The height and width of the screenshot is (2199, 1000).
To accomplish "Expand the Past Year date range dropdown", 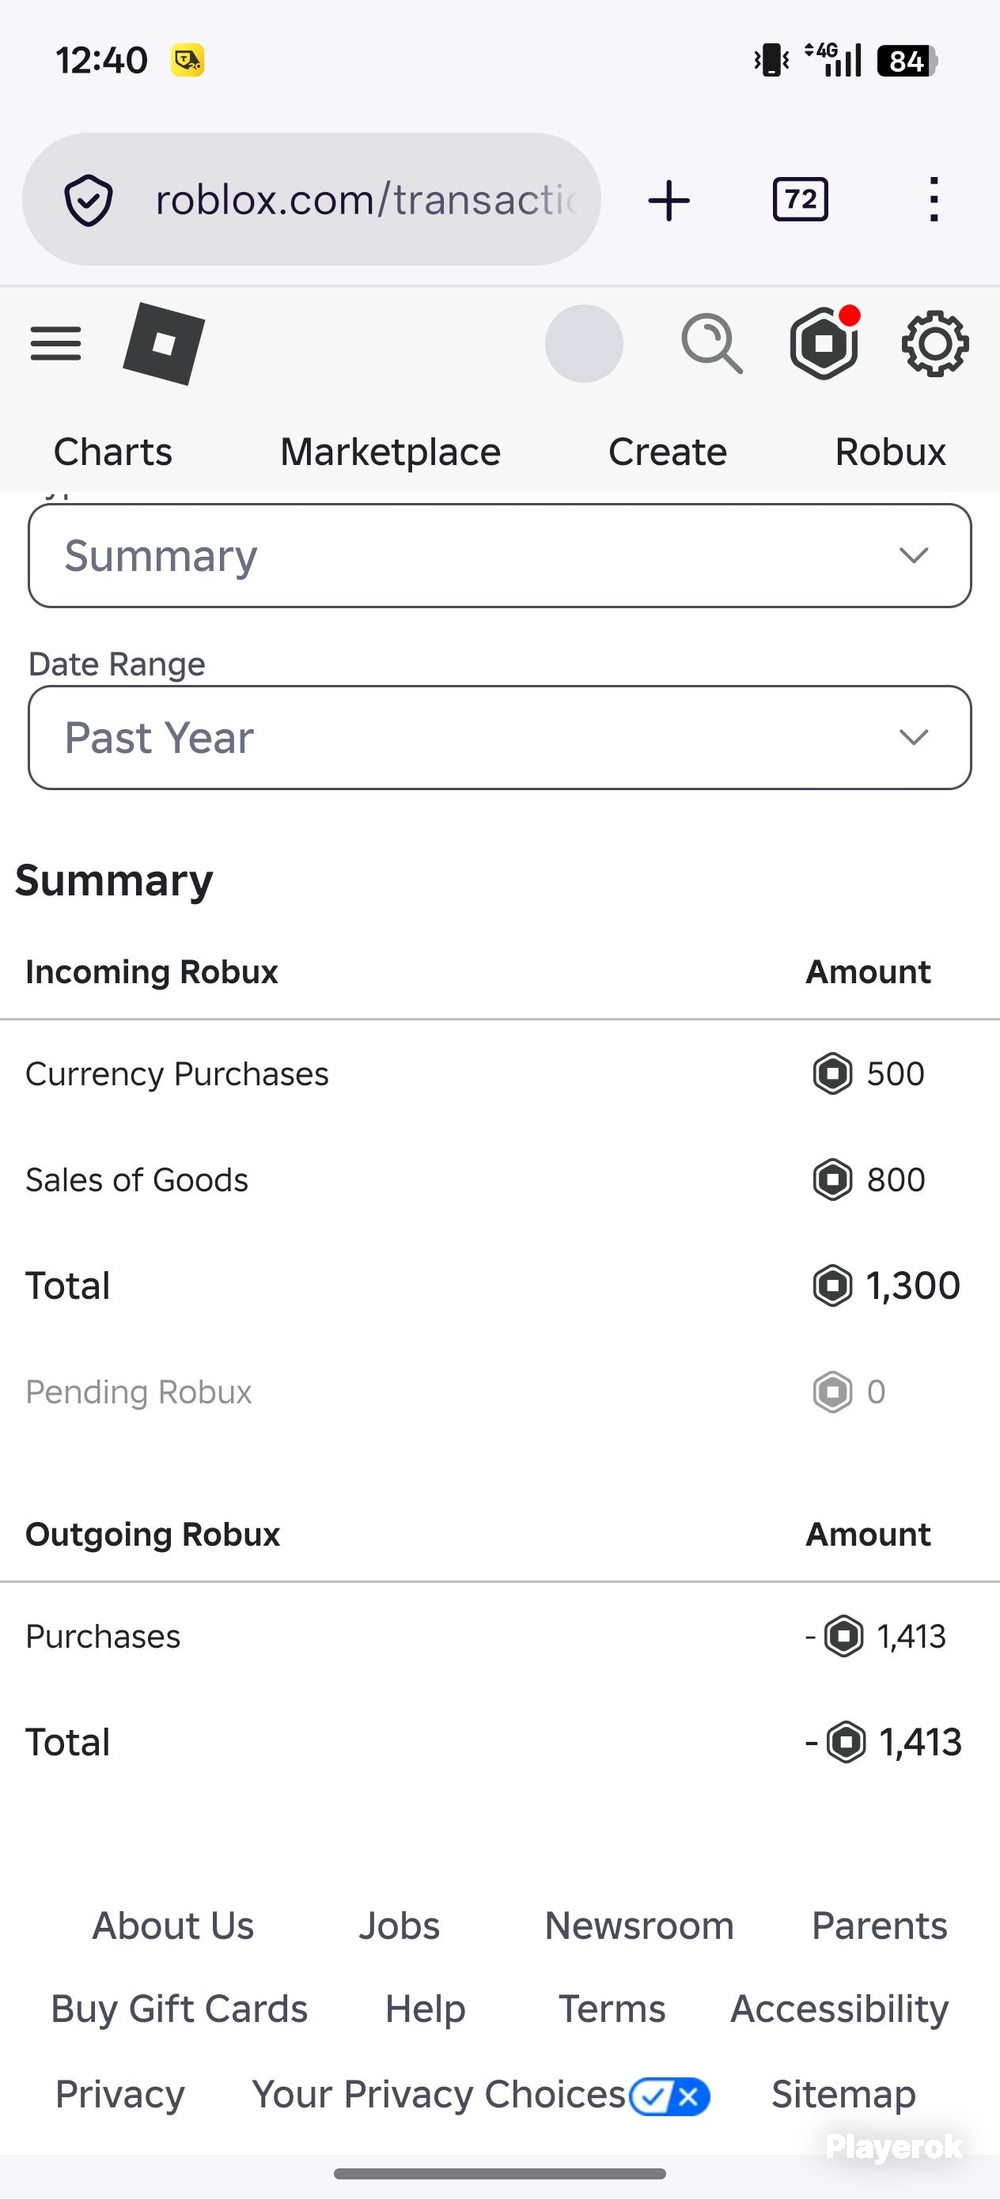I will point(500,737).
